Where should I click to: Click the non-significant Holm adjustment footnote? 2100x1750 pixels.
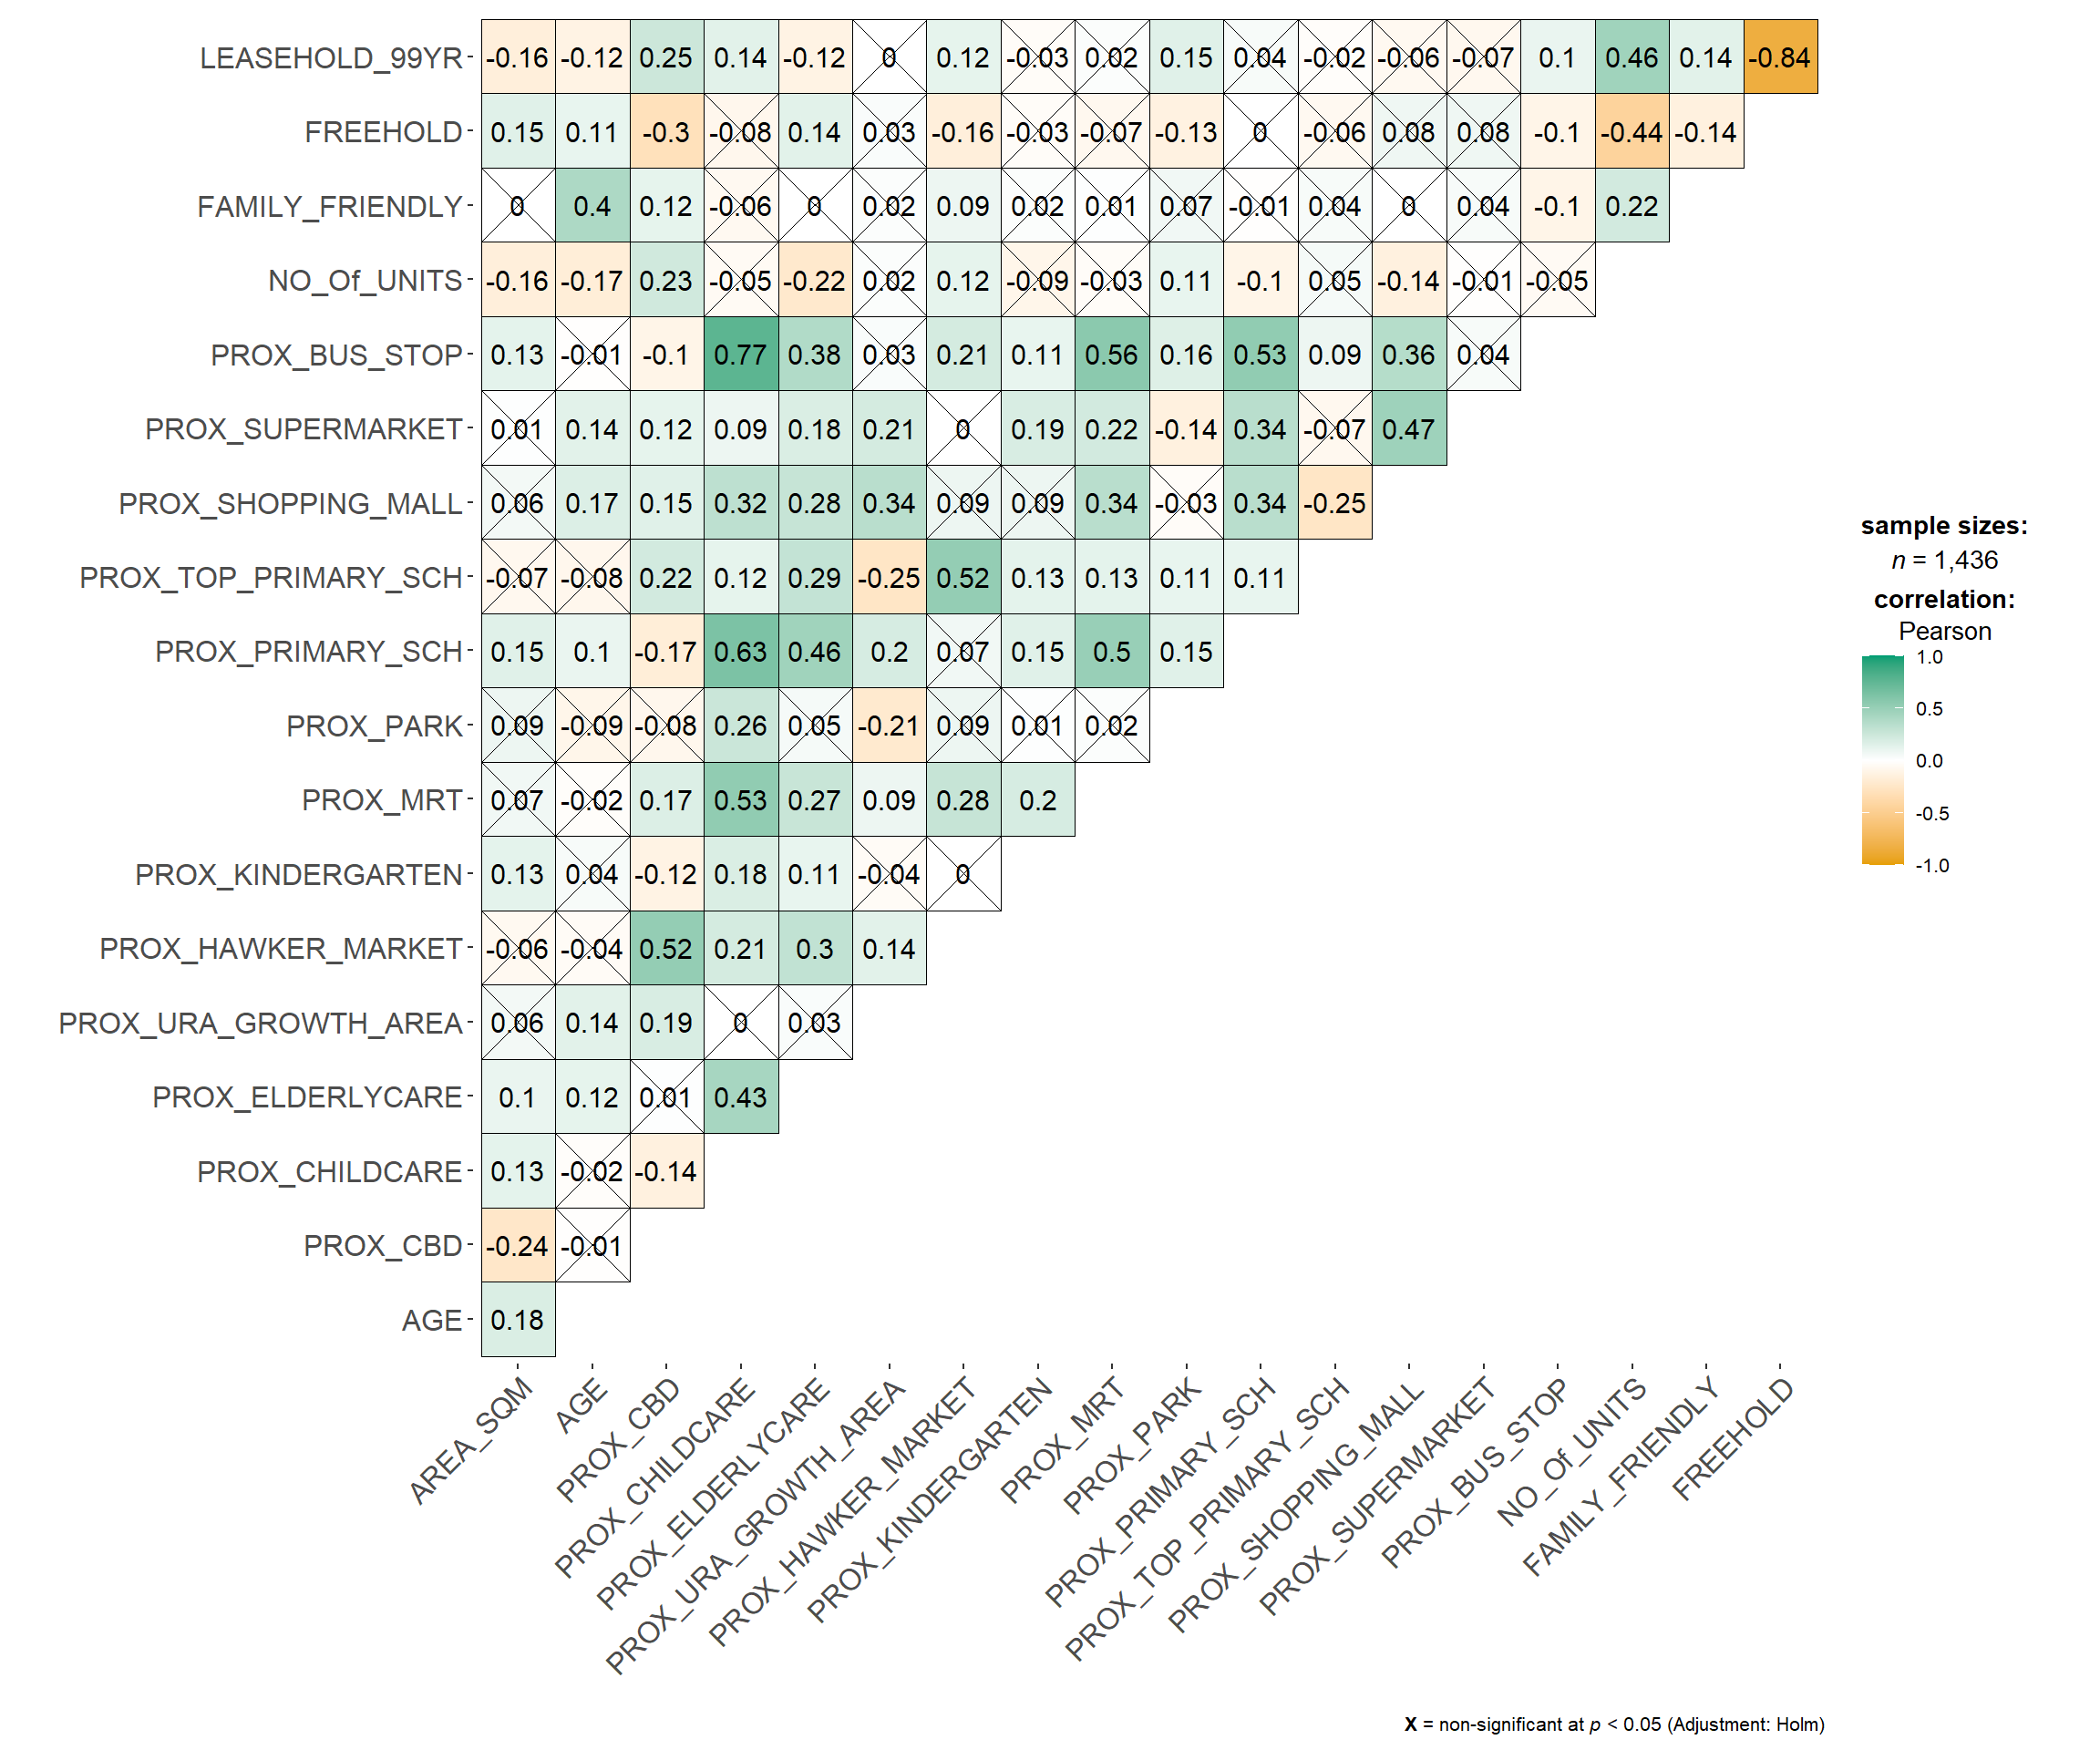[x=1614, y=1724]
